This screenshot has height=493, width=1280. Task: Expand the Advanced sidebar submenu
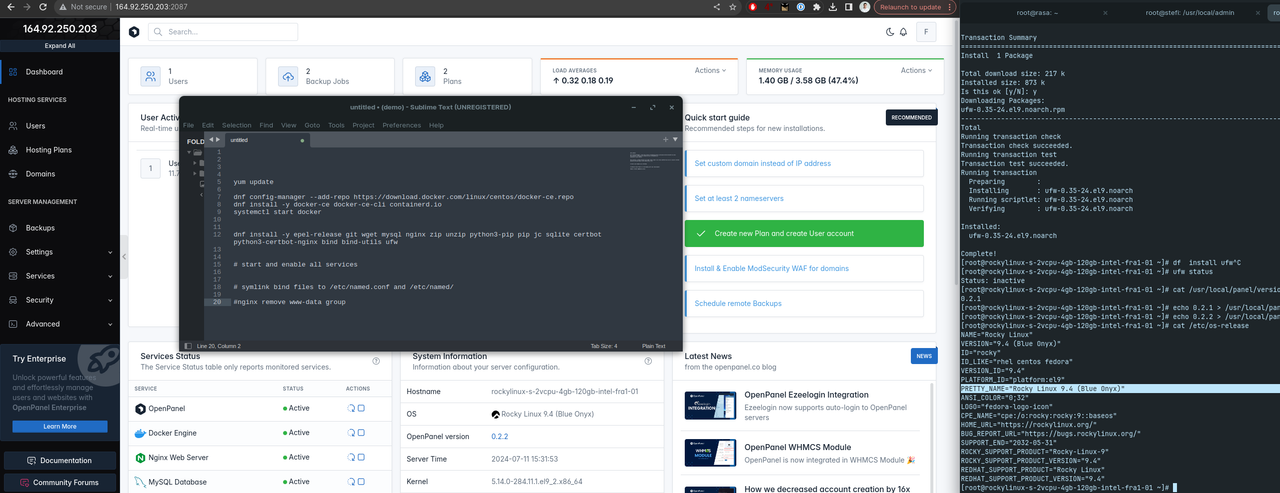(x=60, y=324)
